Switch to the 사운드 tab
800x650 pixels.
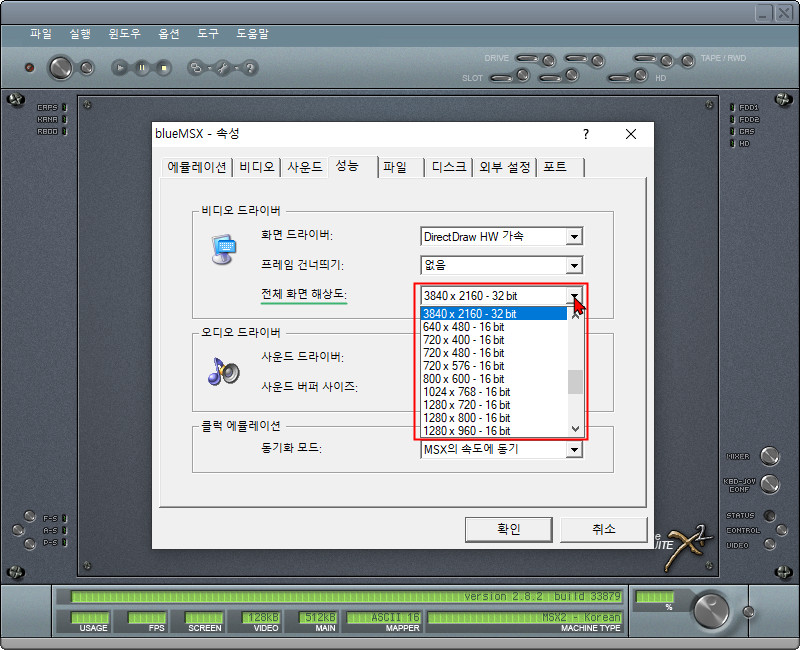pyautogui.click(x=305, y=167)
